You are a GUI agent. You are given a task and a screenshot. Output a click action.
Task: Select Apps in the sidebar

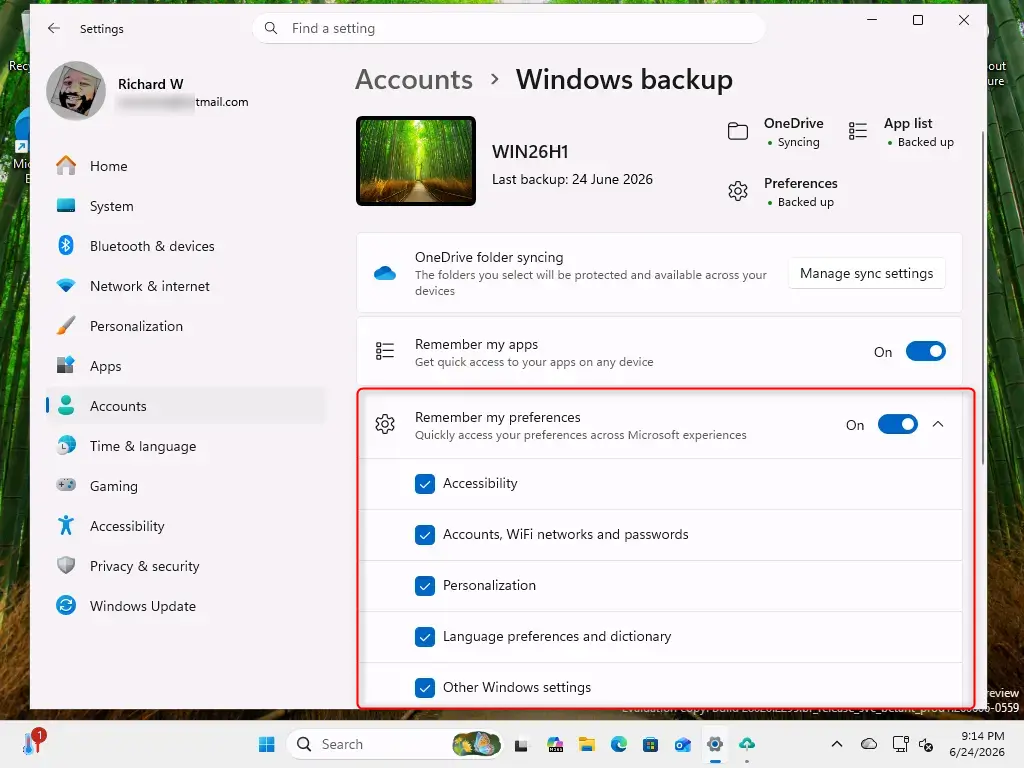pos(185,366)
